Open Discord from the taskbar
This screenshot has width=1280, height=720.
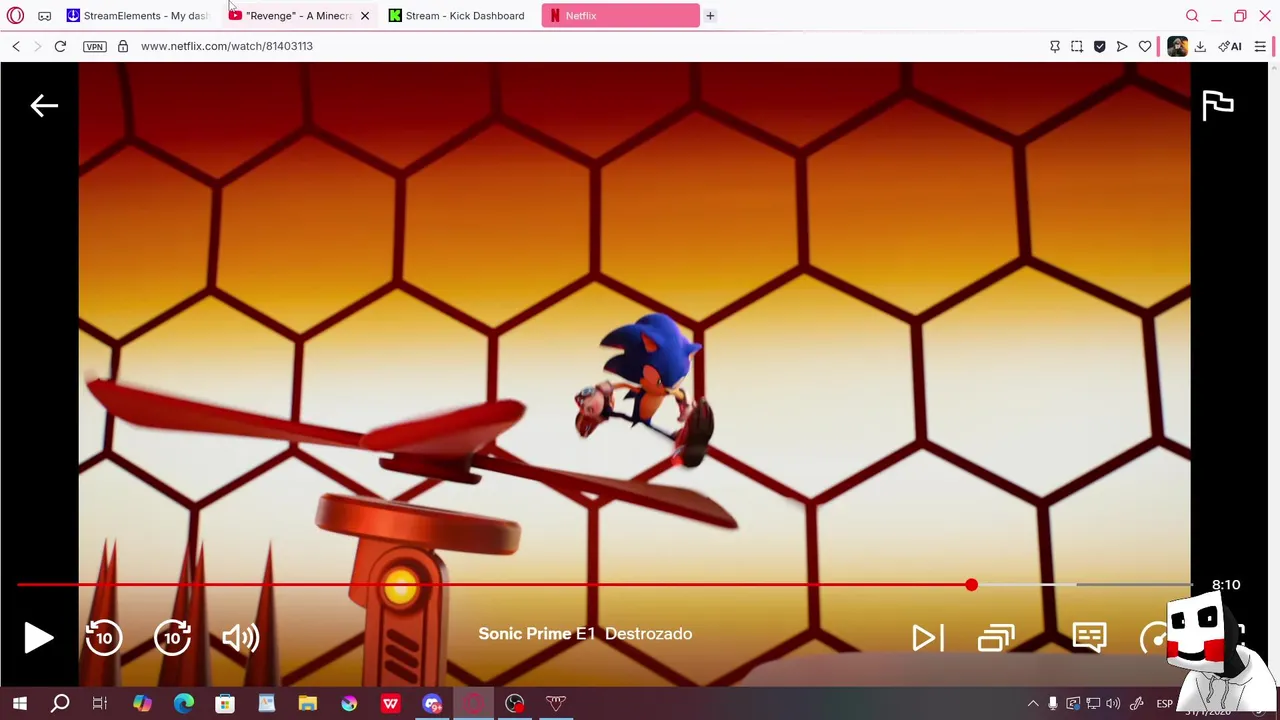pyautogui.click(x=432, y=704)
